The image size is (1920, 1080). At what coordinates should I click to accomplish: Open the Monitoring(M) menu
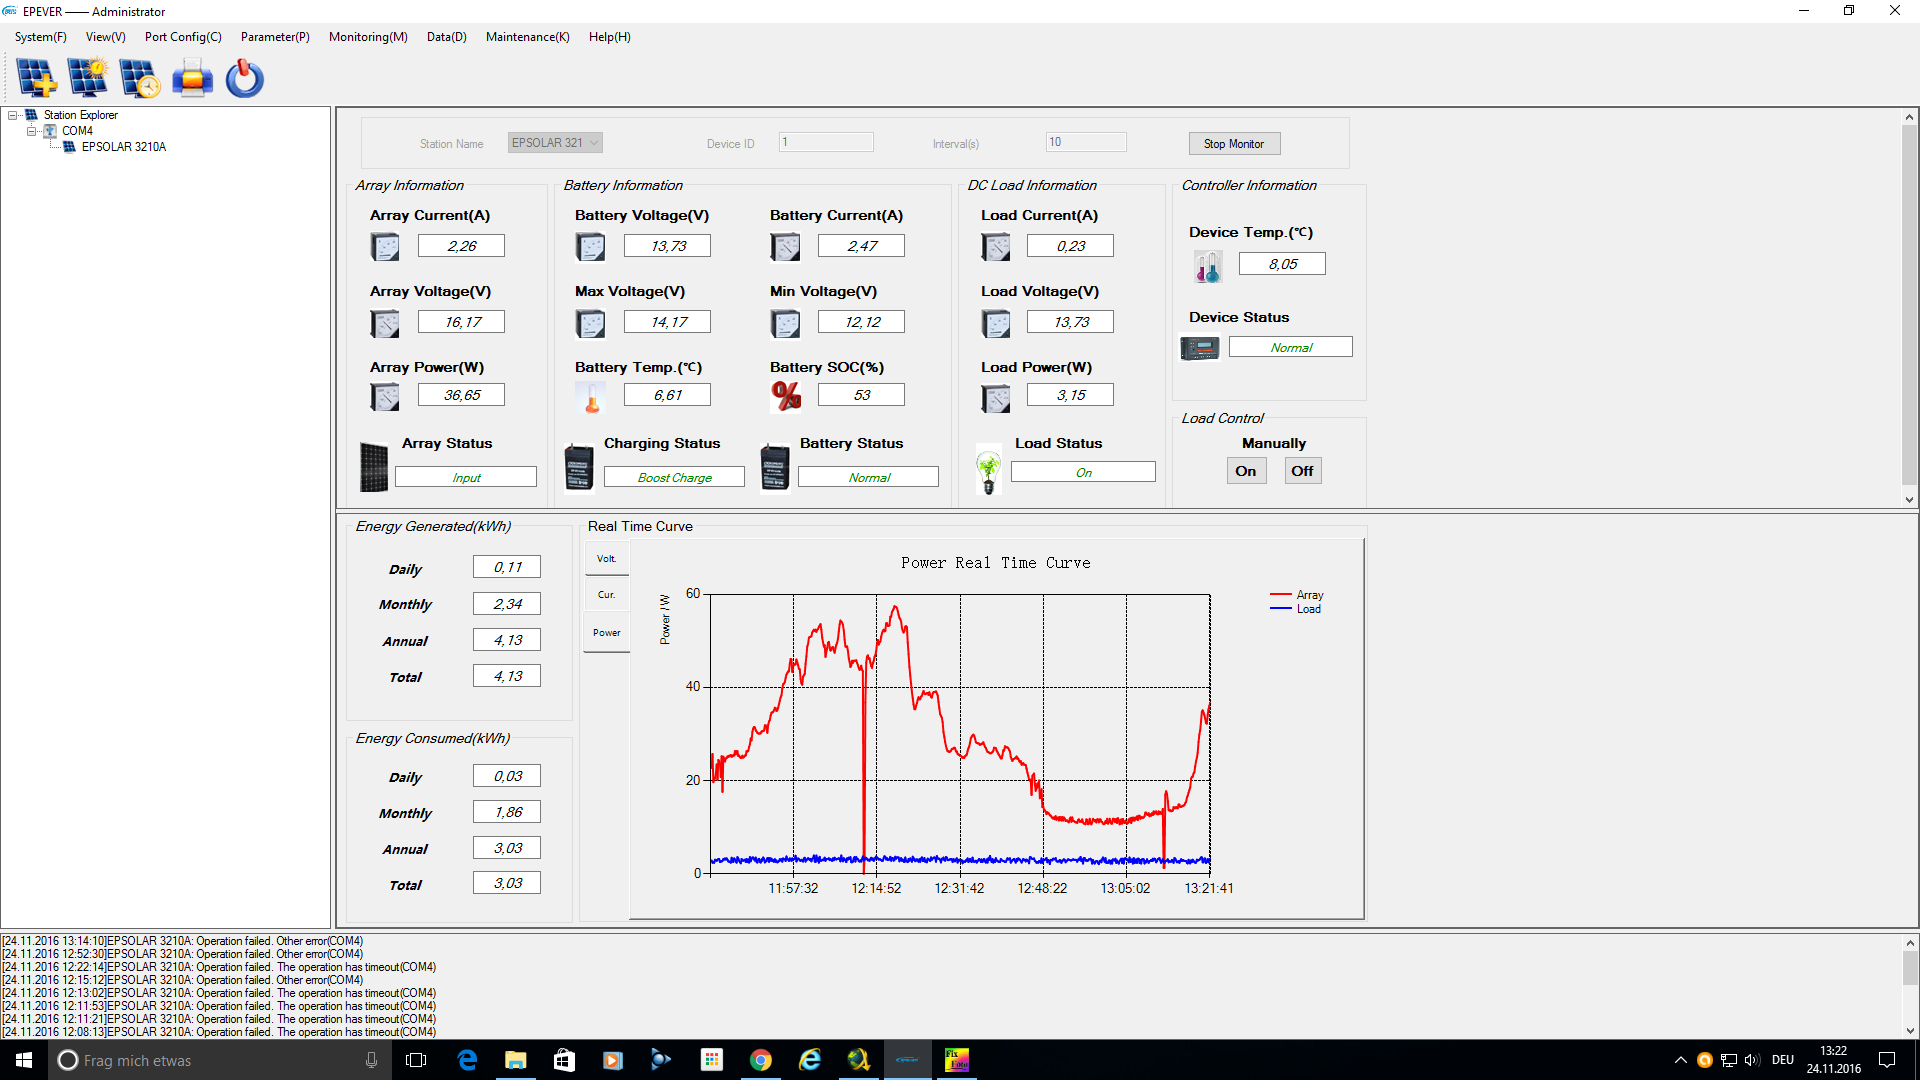[368, 37]
